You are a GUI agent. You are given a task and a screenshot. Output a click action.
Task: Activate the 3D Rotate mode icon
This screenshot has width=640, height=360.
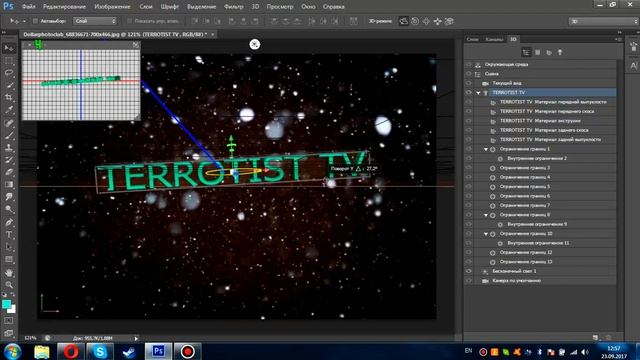click(x=403, y=21)
